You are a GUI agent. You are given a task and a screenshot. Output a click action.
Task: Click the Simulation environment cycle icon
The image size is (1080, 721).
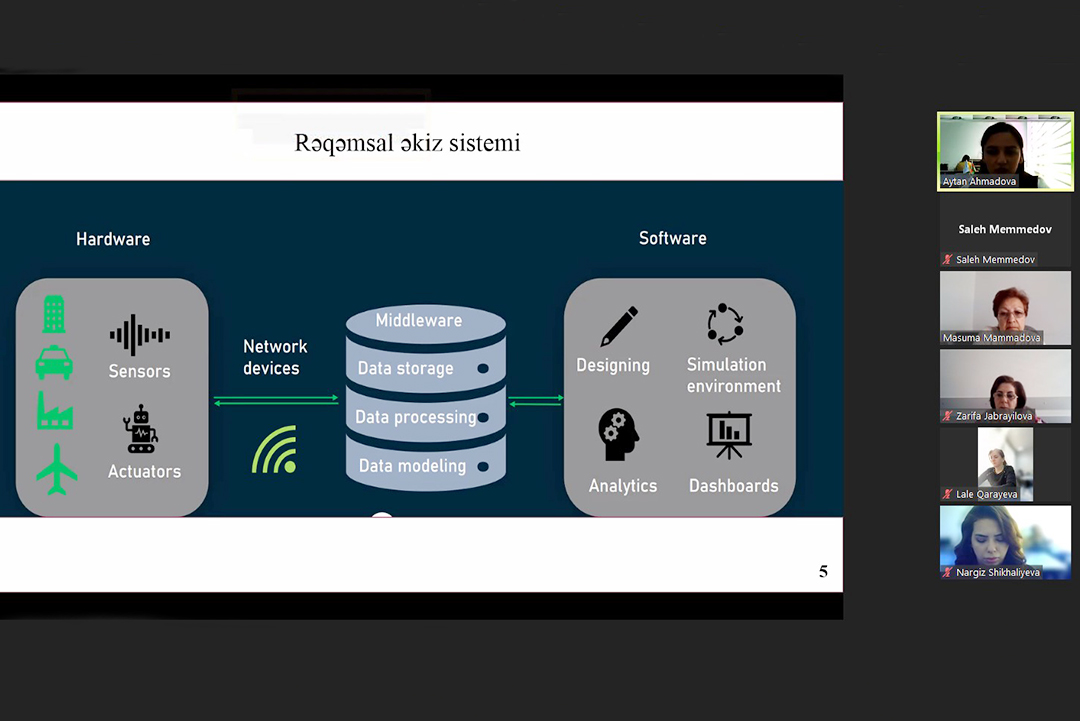coord(725,324)
